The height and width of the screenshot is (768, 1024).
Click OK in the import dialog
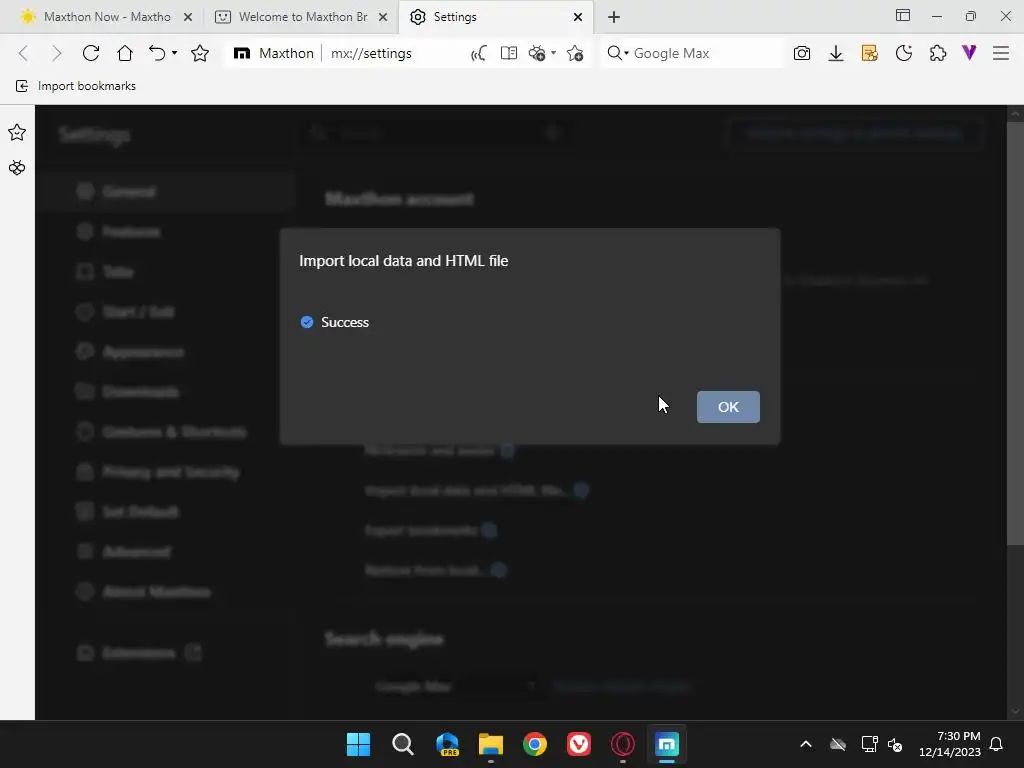[x=728, y=407]
